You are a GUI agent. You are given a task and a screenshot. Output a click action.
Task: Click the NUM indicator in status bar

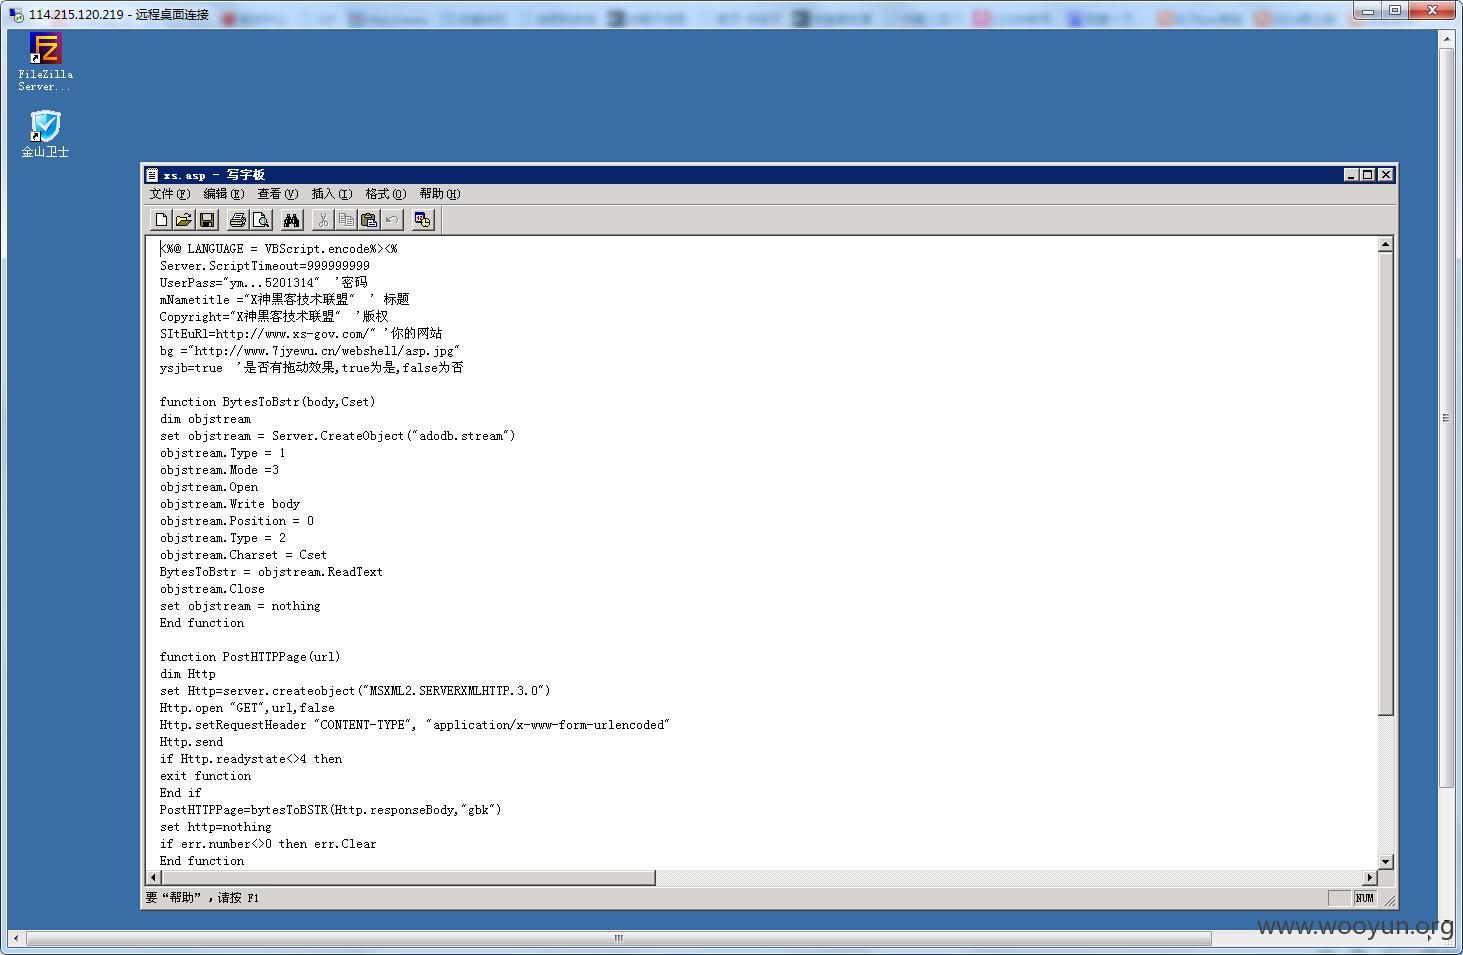1364,898
